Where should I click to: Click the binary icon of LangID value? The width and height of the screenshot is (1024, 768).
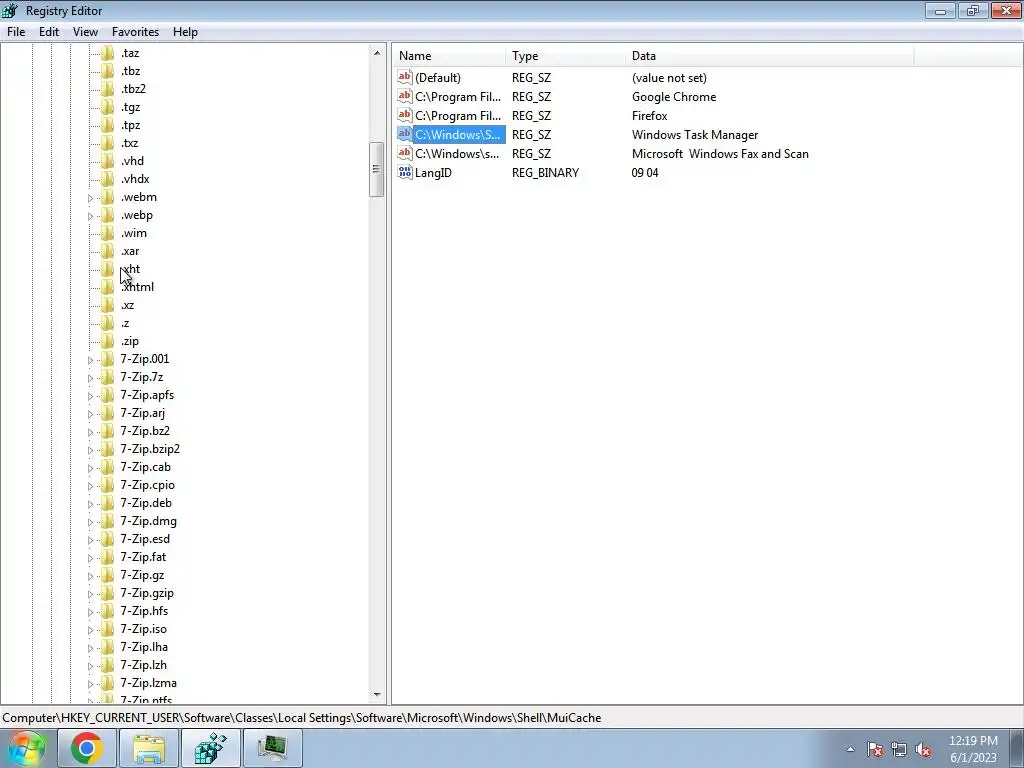point(405,172)
